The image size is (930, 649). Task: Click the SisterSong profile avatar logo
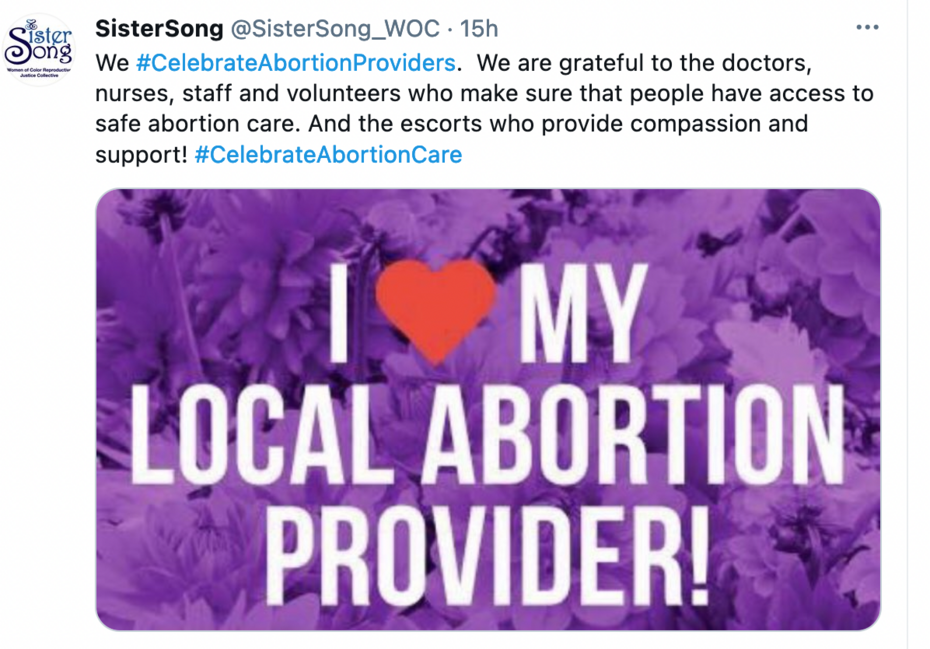(x=40, y=49)
